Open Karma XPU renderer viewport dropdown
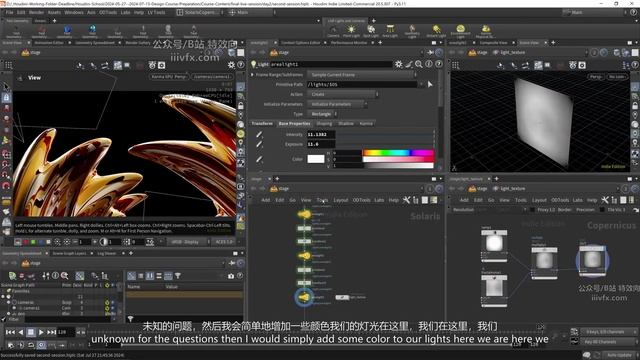This screenshot has width=640, height=360. tap(169, 76)
